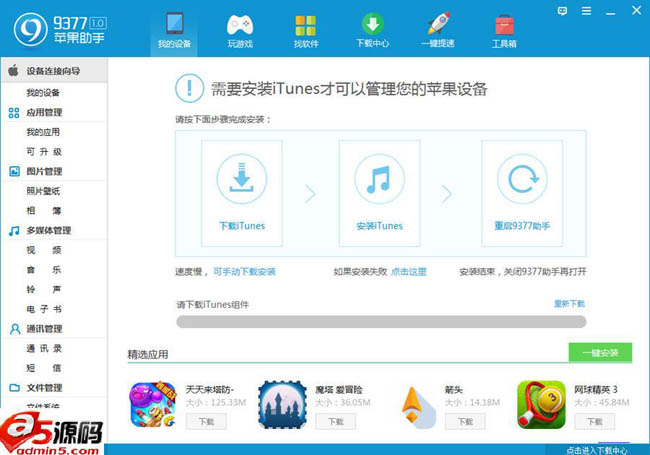This screenshot has width=650, height=455.
Task: Select 通讯录 in the sidebar
Action: tap(44, 349)
